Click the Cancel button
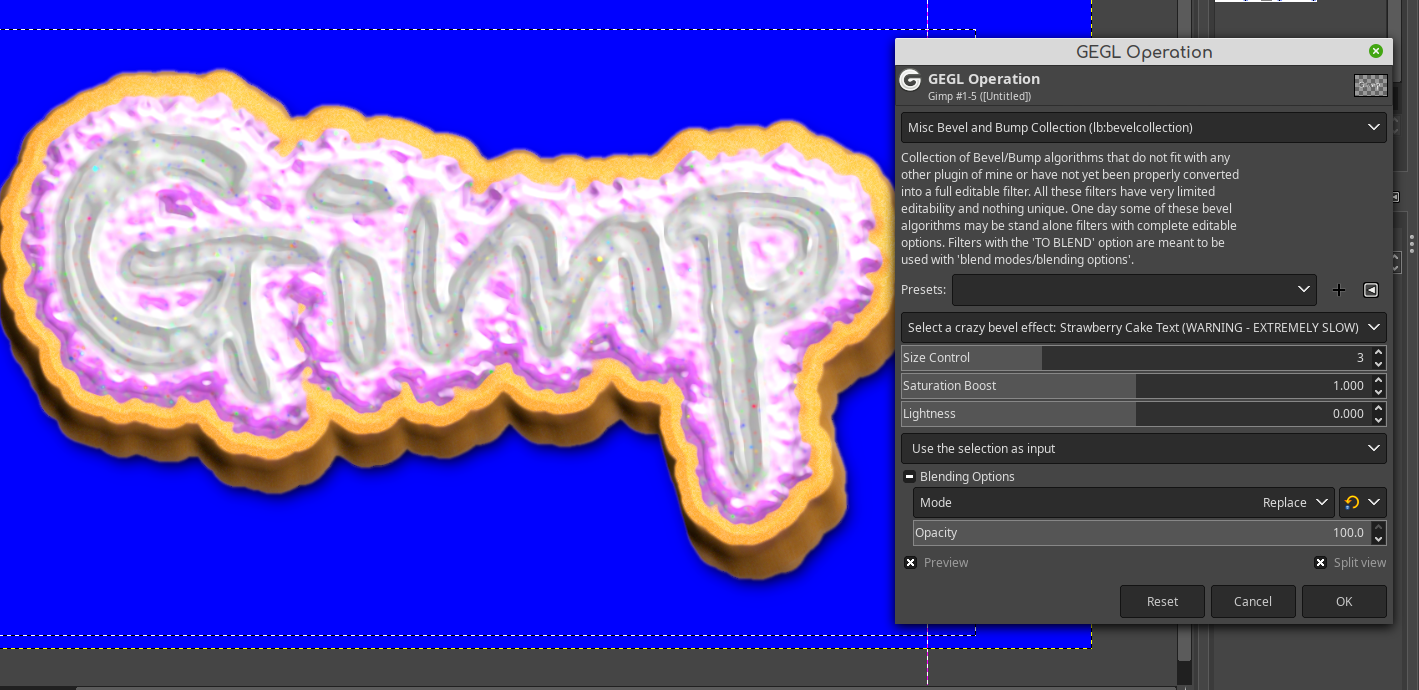 click(x=1253, y=602)
